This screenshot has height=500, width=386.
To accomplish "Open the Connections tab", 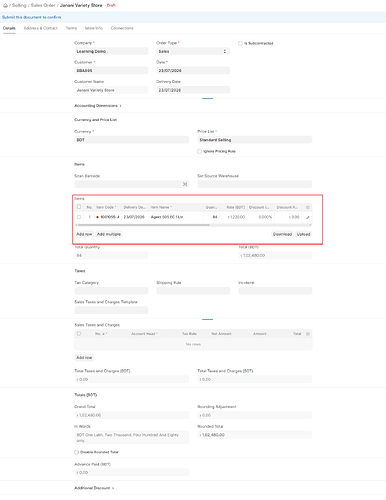I will 122,28.
